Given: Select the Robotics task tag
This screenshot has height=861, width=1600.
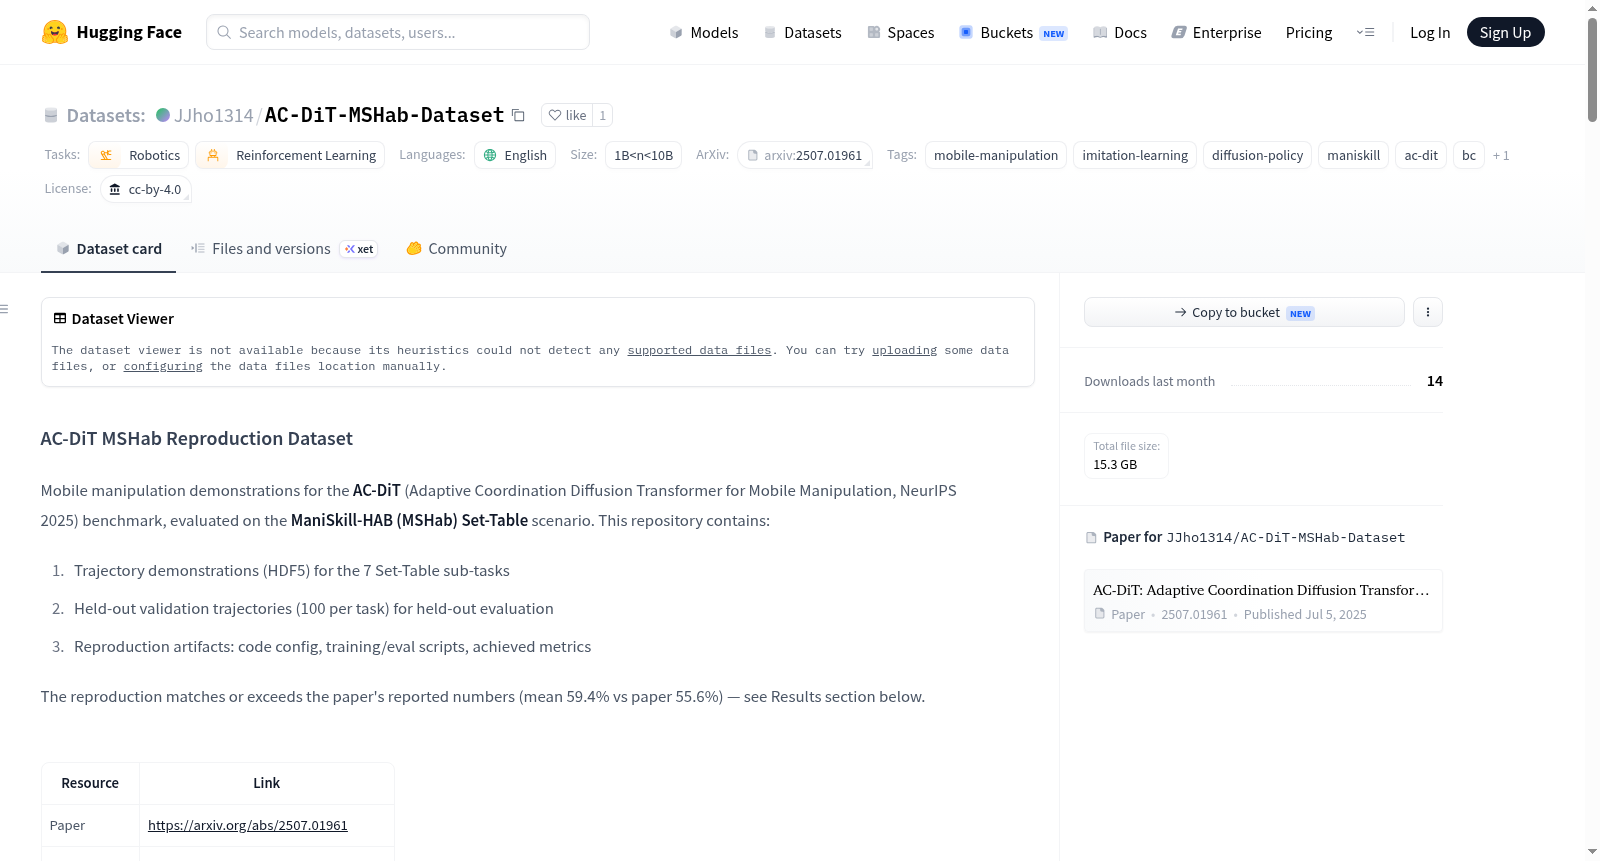Looking at the screenshot, I should tap(139, 155).
